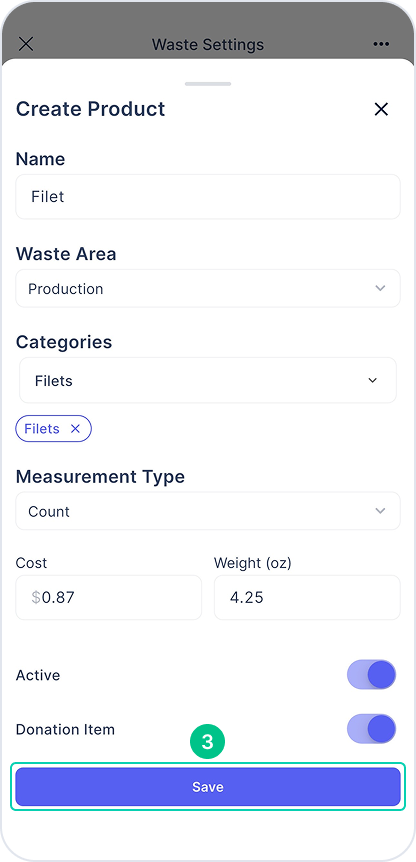Click the Waste Area chevron arrow
Screen dimensions: 416x862
(380, 288)
